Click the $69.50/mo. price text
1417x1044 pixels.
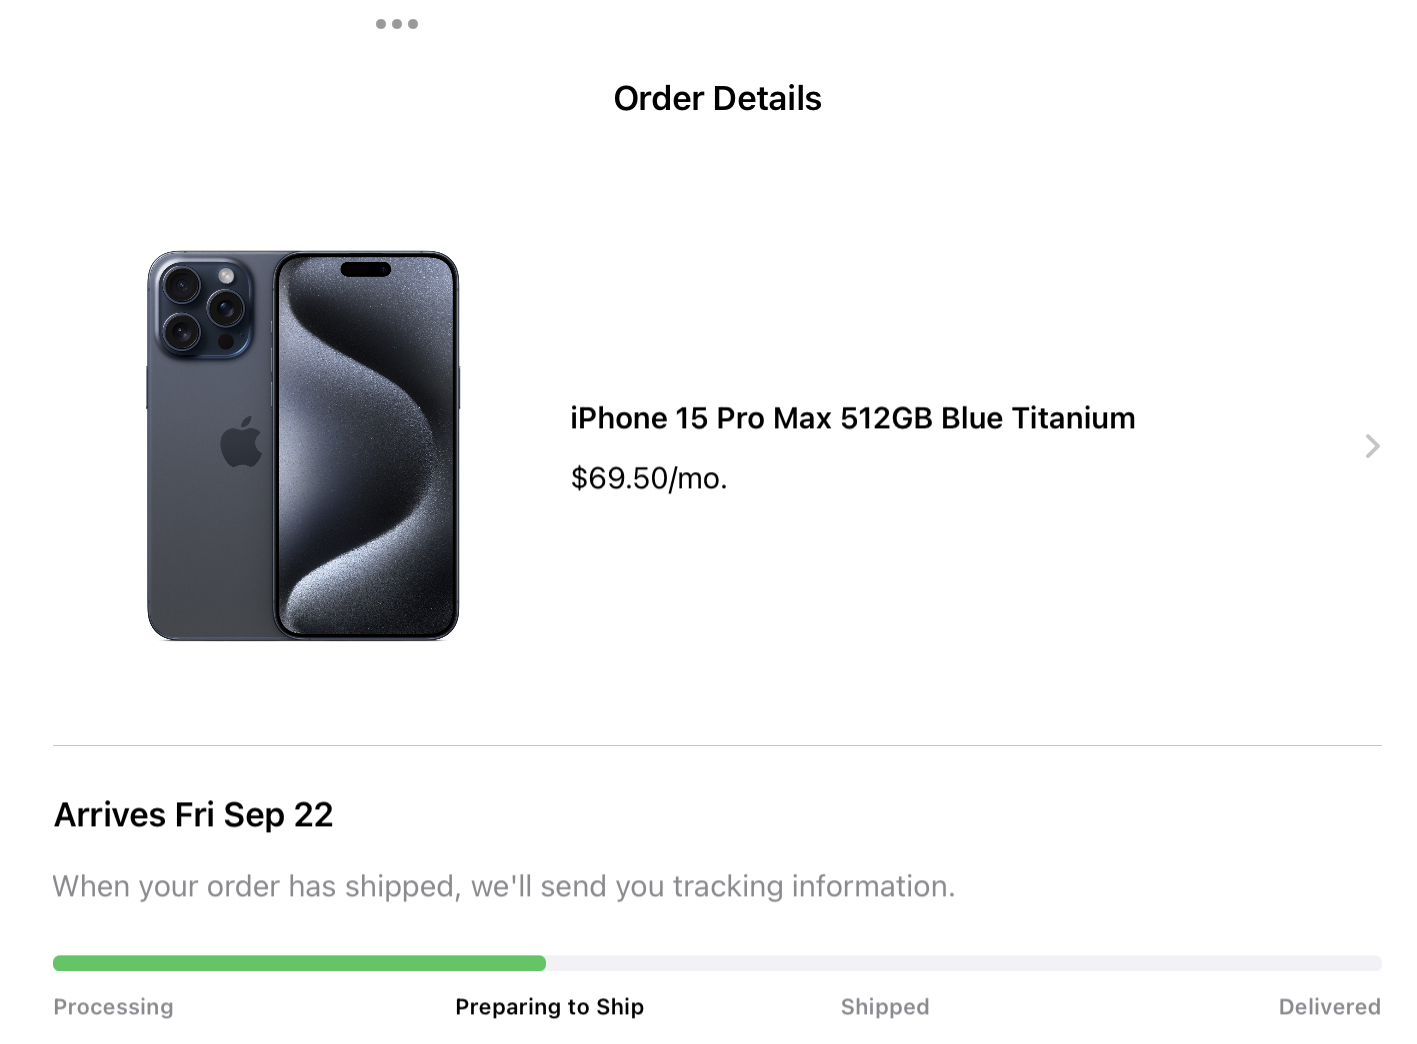(648, 478)
